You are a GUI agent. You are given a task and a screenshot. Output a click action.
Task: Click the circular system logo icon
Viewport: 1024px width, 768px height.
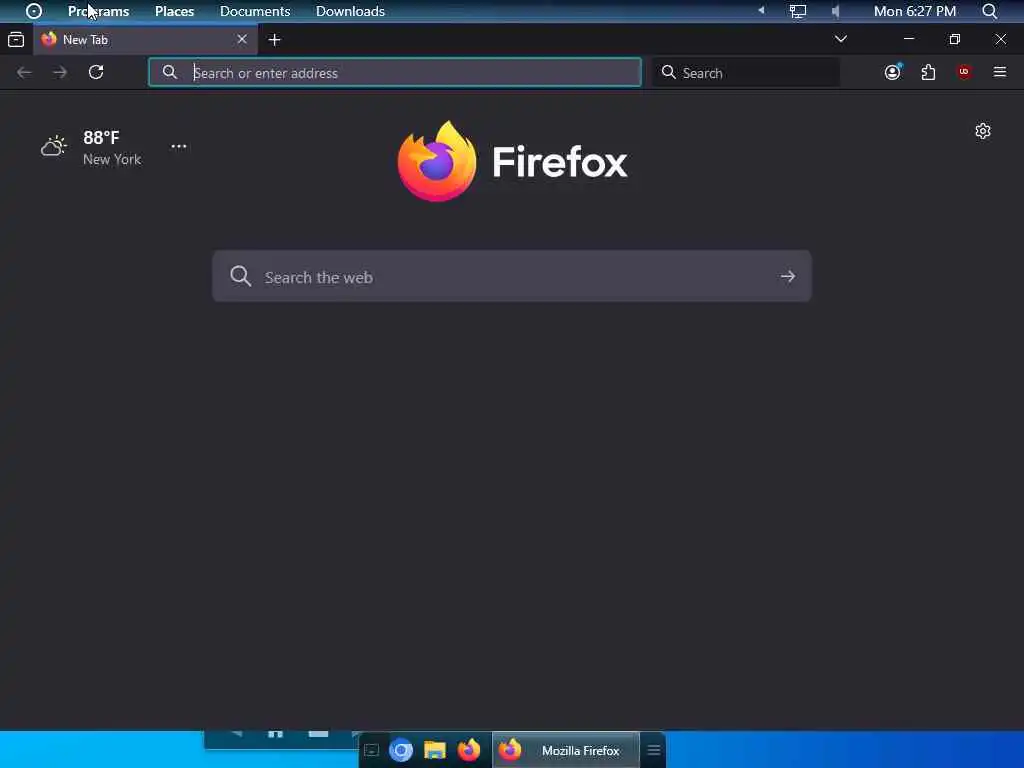(x=33, y=11)
